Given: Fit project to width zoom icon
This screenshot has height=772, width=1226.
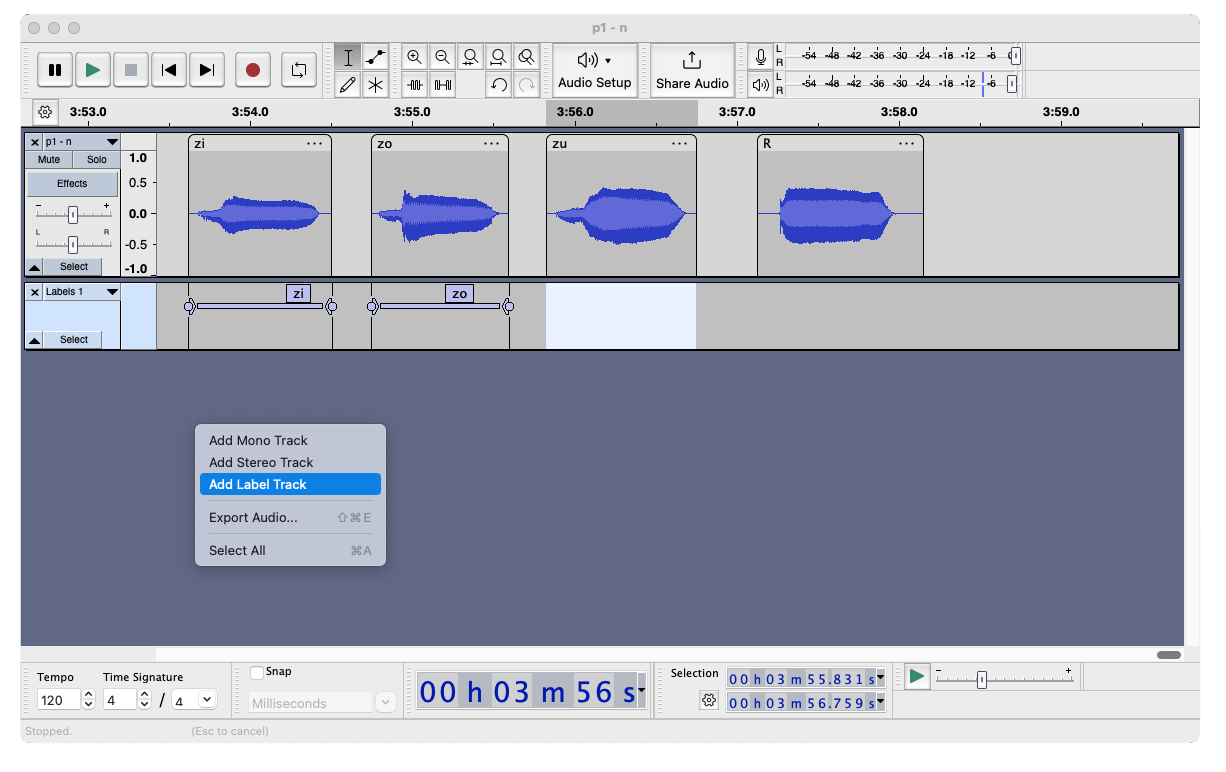Looking at the screenshot, I should point(498,57).
